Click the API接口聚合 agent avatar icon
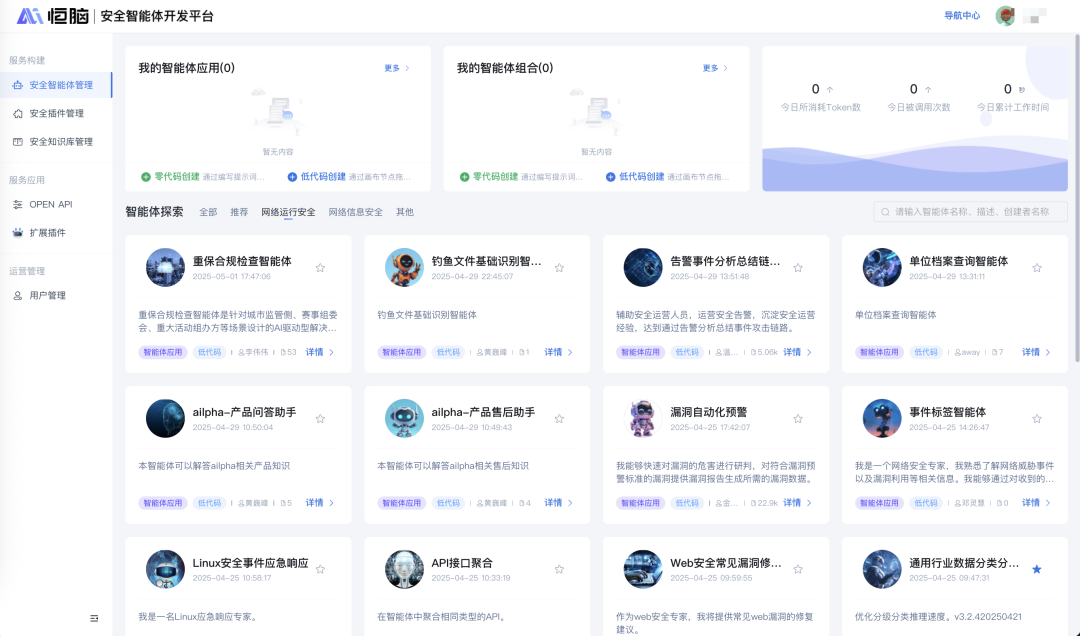Screen dimensions: 1080x636 [x=404, y=569]
